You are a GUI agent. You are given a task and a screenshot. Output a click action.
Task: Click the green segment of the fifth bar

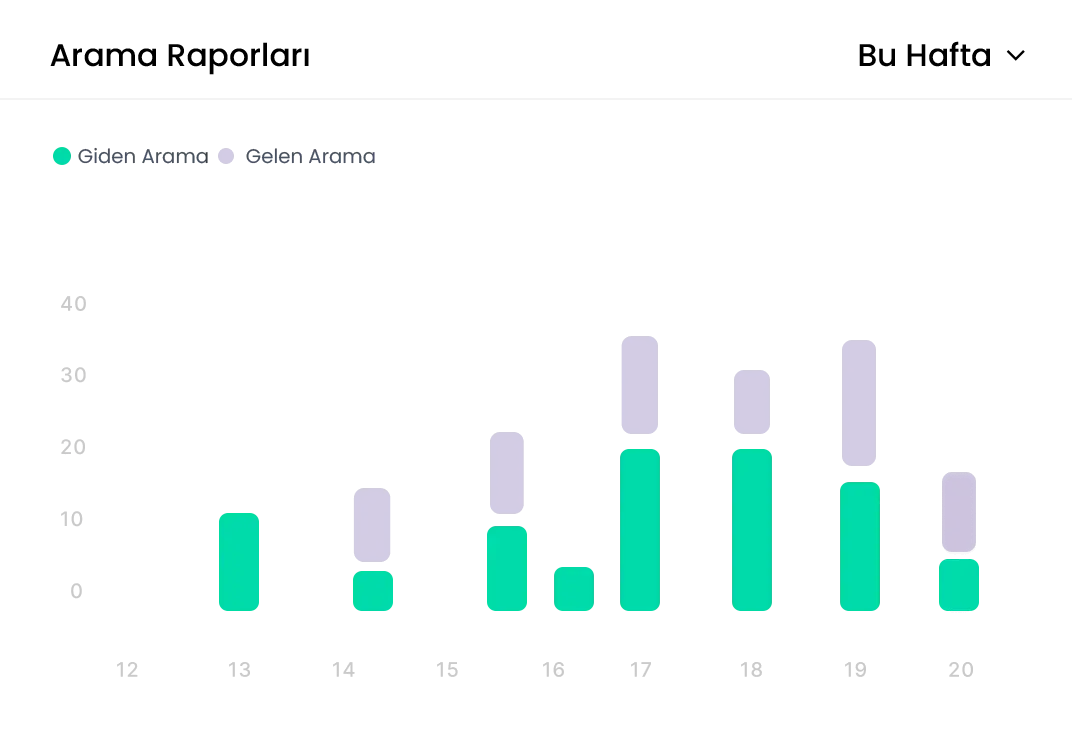tap(640, 529)
